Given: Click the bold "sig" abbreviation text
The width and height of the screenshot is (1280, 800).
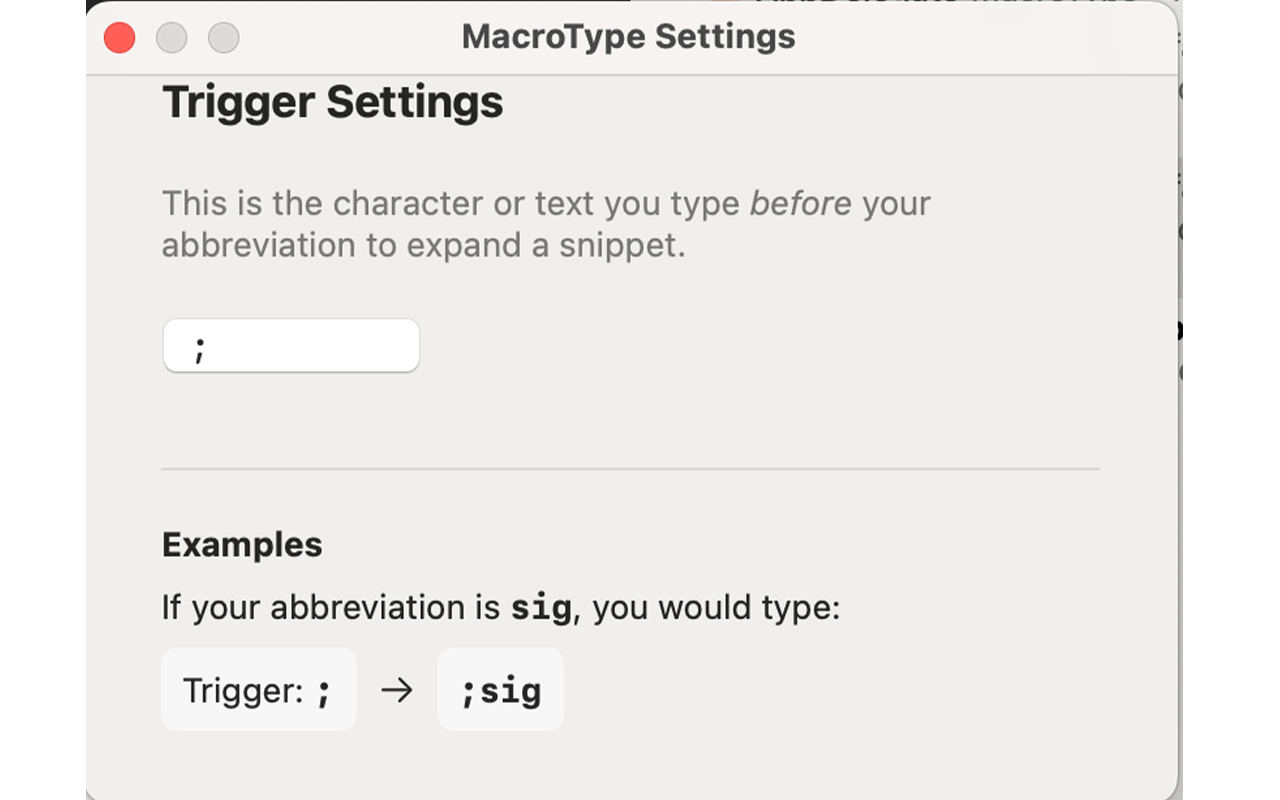Looking at the screenshot, I should (540, 607).
